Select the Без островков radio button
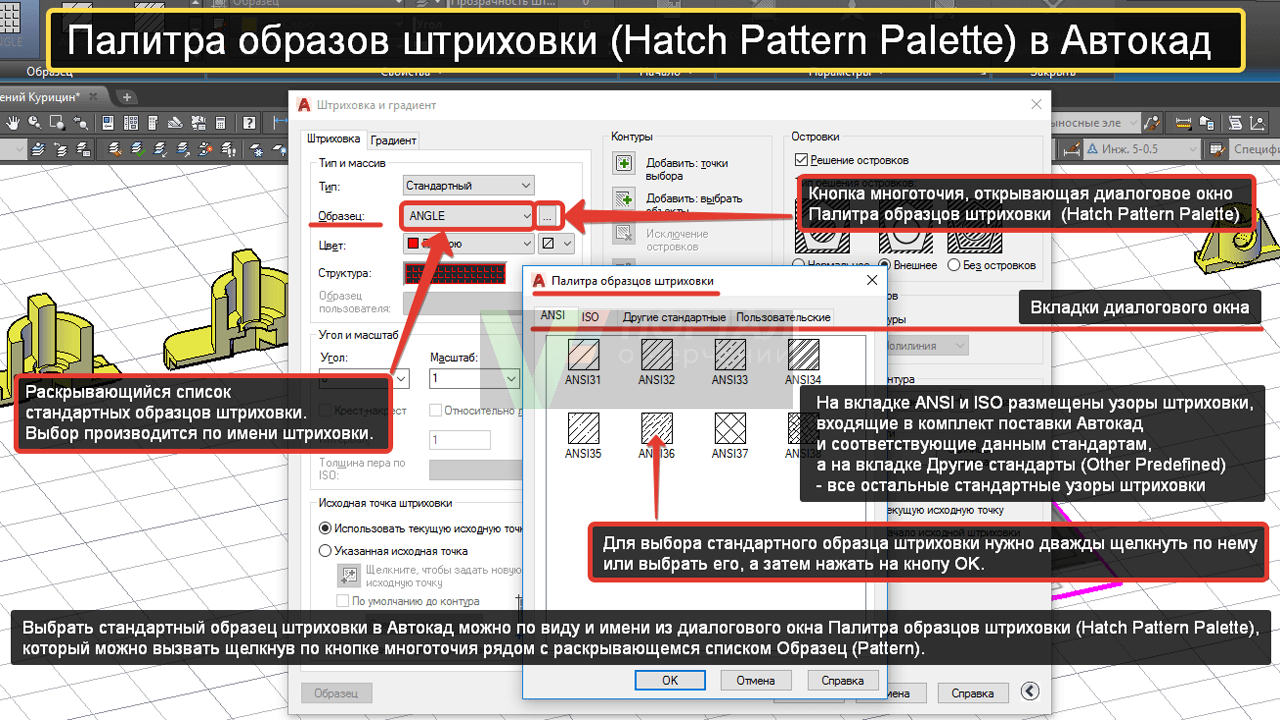This screenshot has width=1280, height=720. pyautogui.click(x=953, y=265)
